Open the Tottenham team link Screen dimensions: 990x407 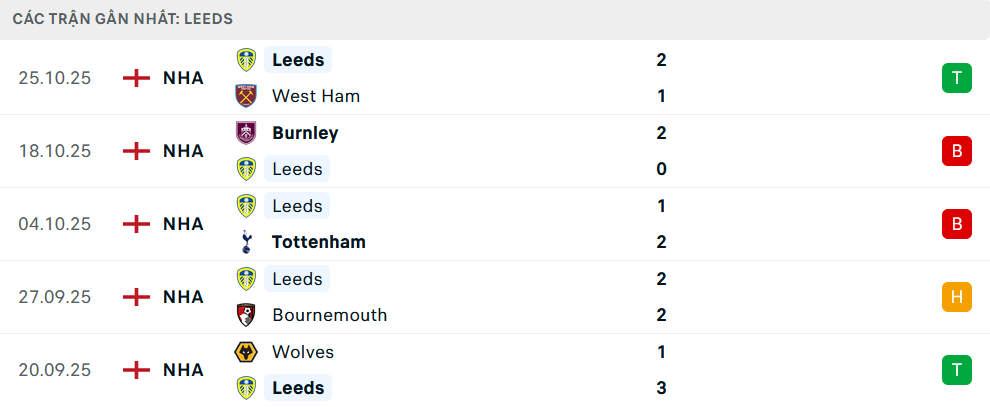pos(318,242)
